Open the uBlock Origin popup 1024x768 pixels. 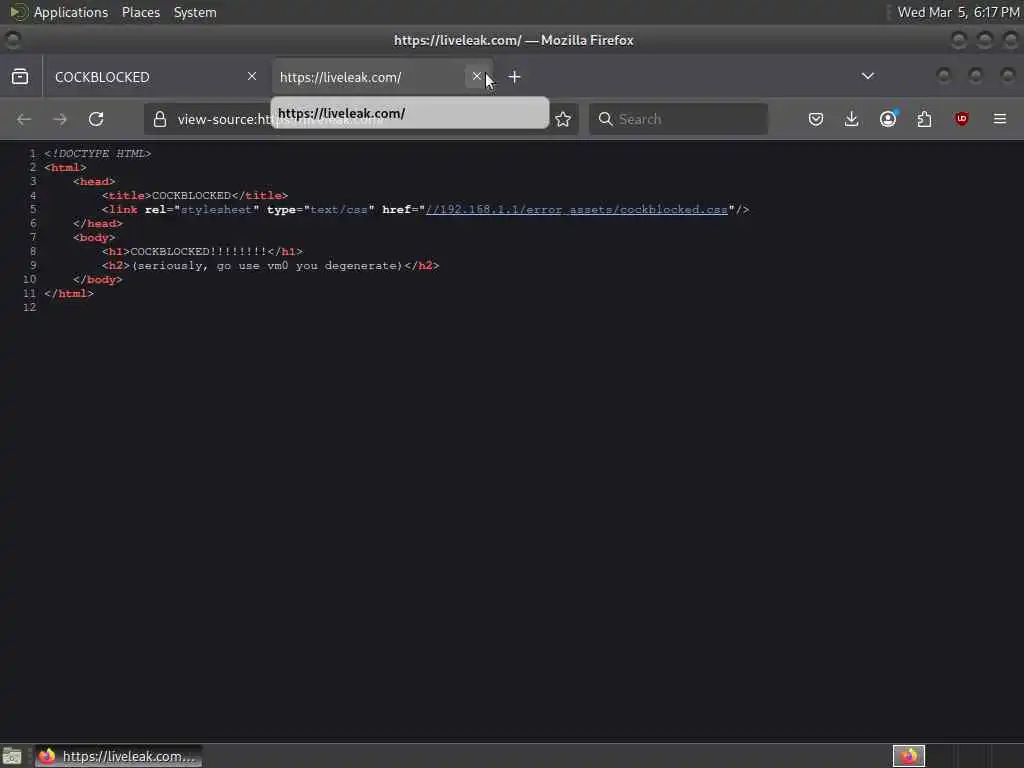tap(961, 120)
